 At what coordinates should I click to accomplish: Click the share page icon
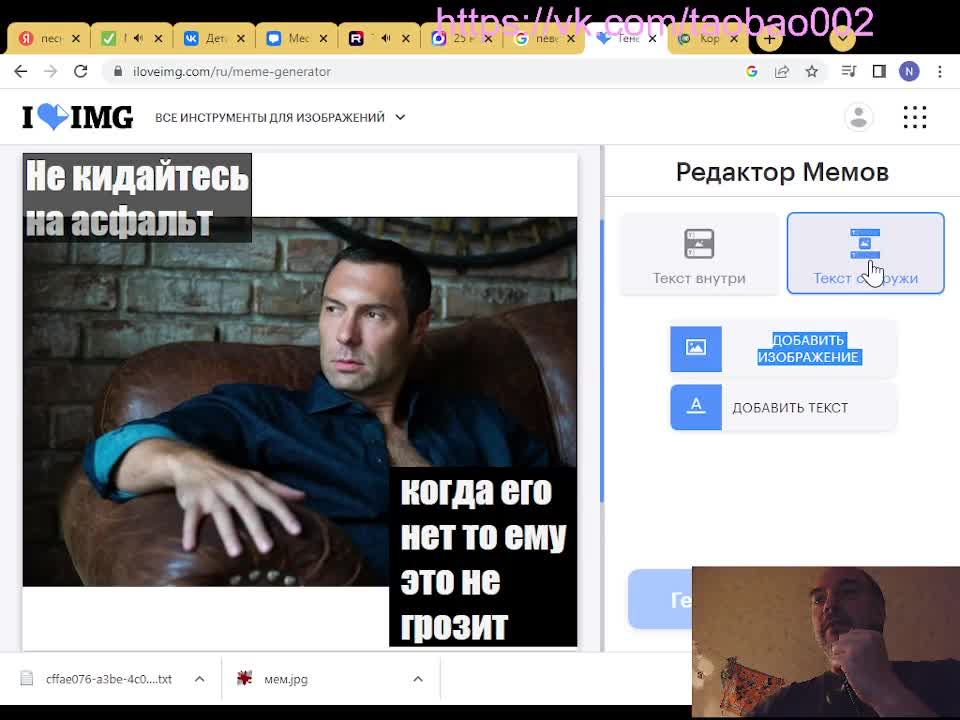click(782, 72)
